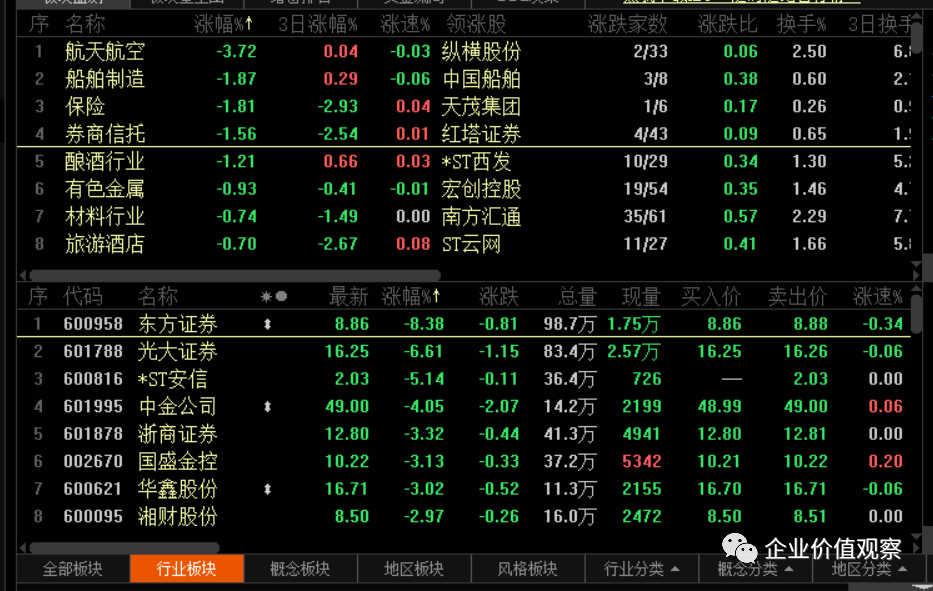
Task: Select stock 东方证券
Action: pyautogui.click(x=464, y=324)
